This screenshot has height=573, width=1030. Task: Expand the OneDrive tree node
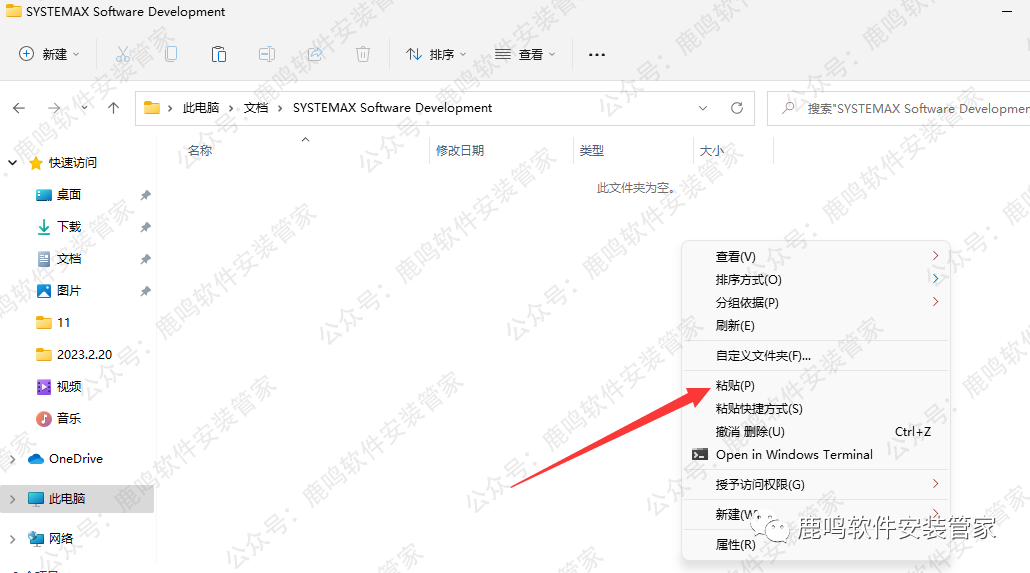tap(12, 459)
